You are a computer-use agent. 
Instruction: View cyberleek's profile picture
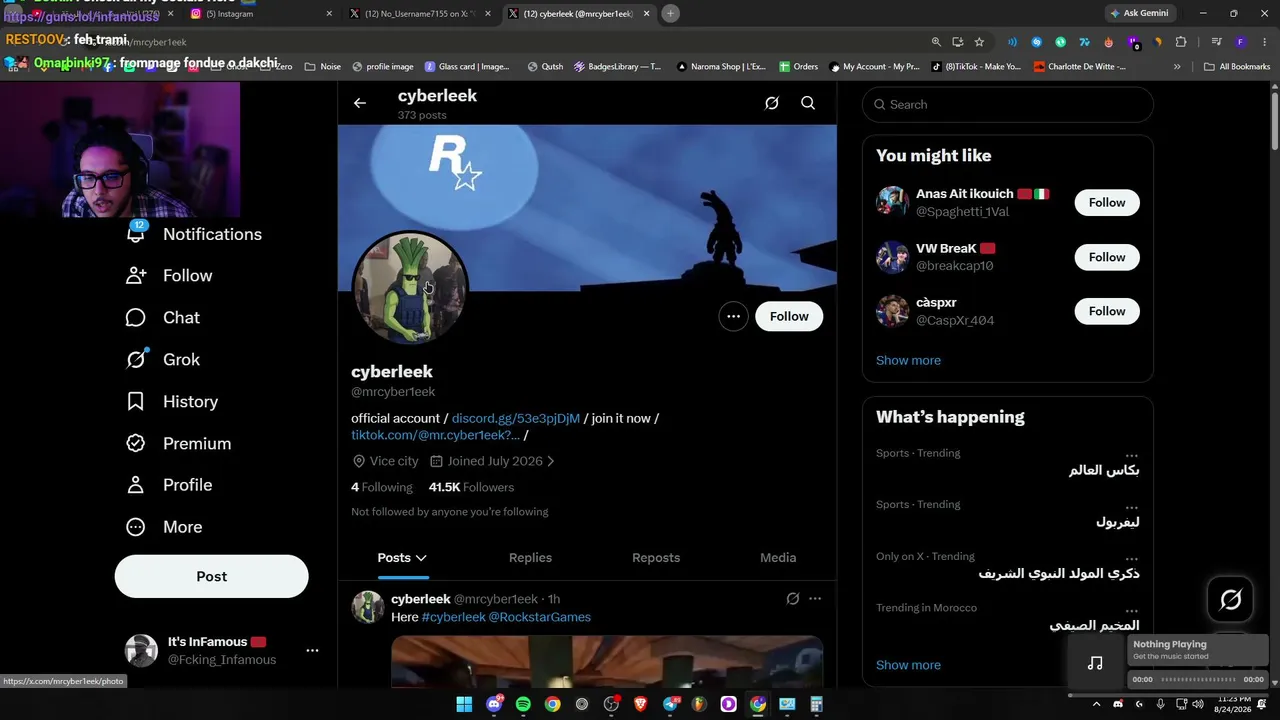tap(410, 289)
